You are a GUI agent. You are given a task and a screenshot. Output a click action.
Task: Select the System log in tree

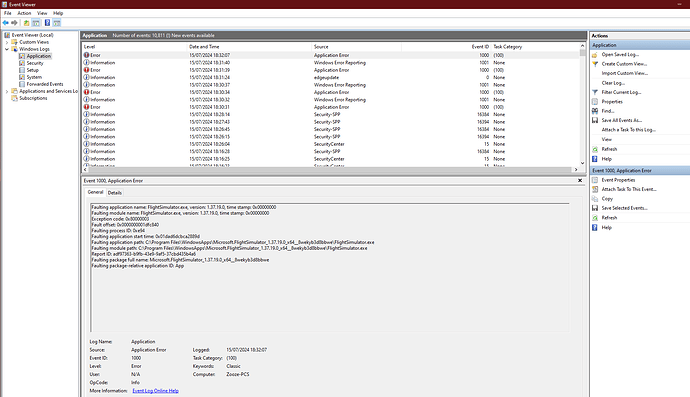34,77
